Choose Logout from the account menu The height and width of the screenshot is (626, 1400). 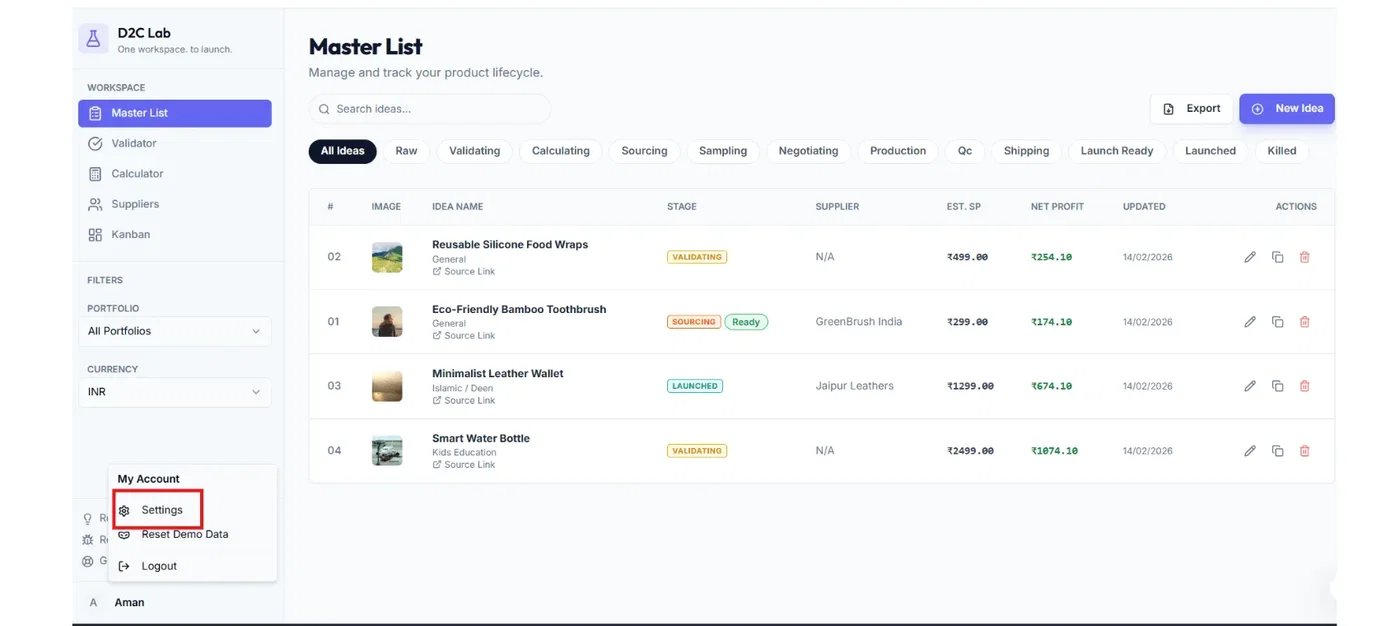[x=158, y=566]
